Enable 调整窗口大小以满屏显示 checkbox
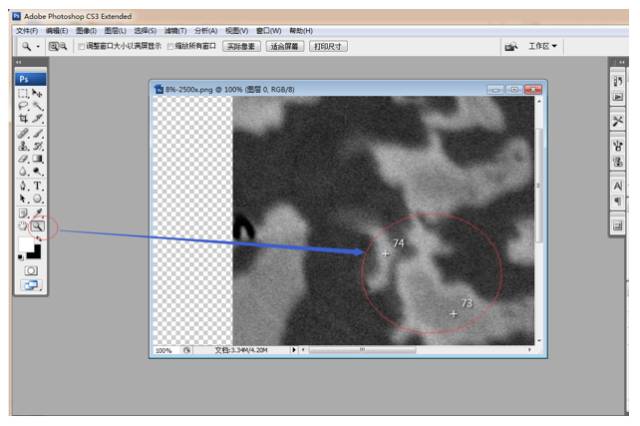The width and height of the screenshot is (640, 426). tap(81, 46)
